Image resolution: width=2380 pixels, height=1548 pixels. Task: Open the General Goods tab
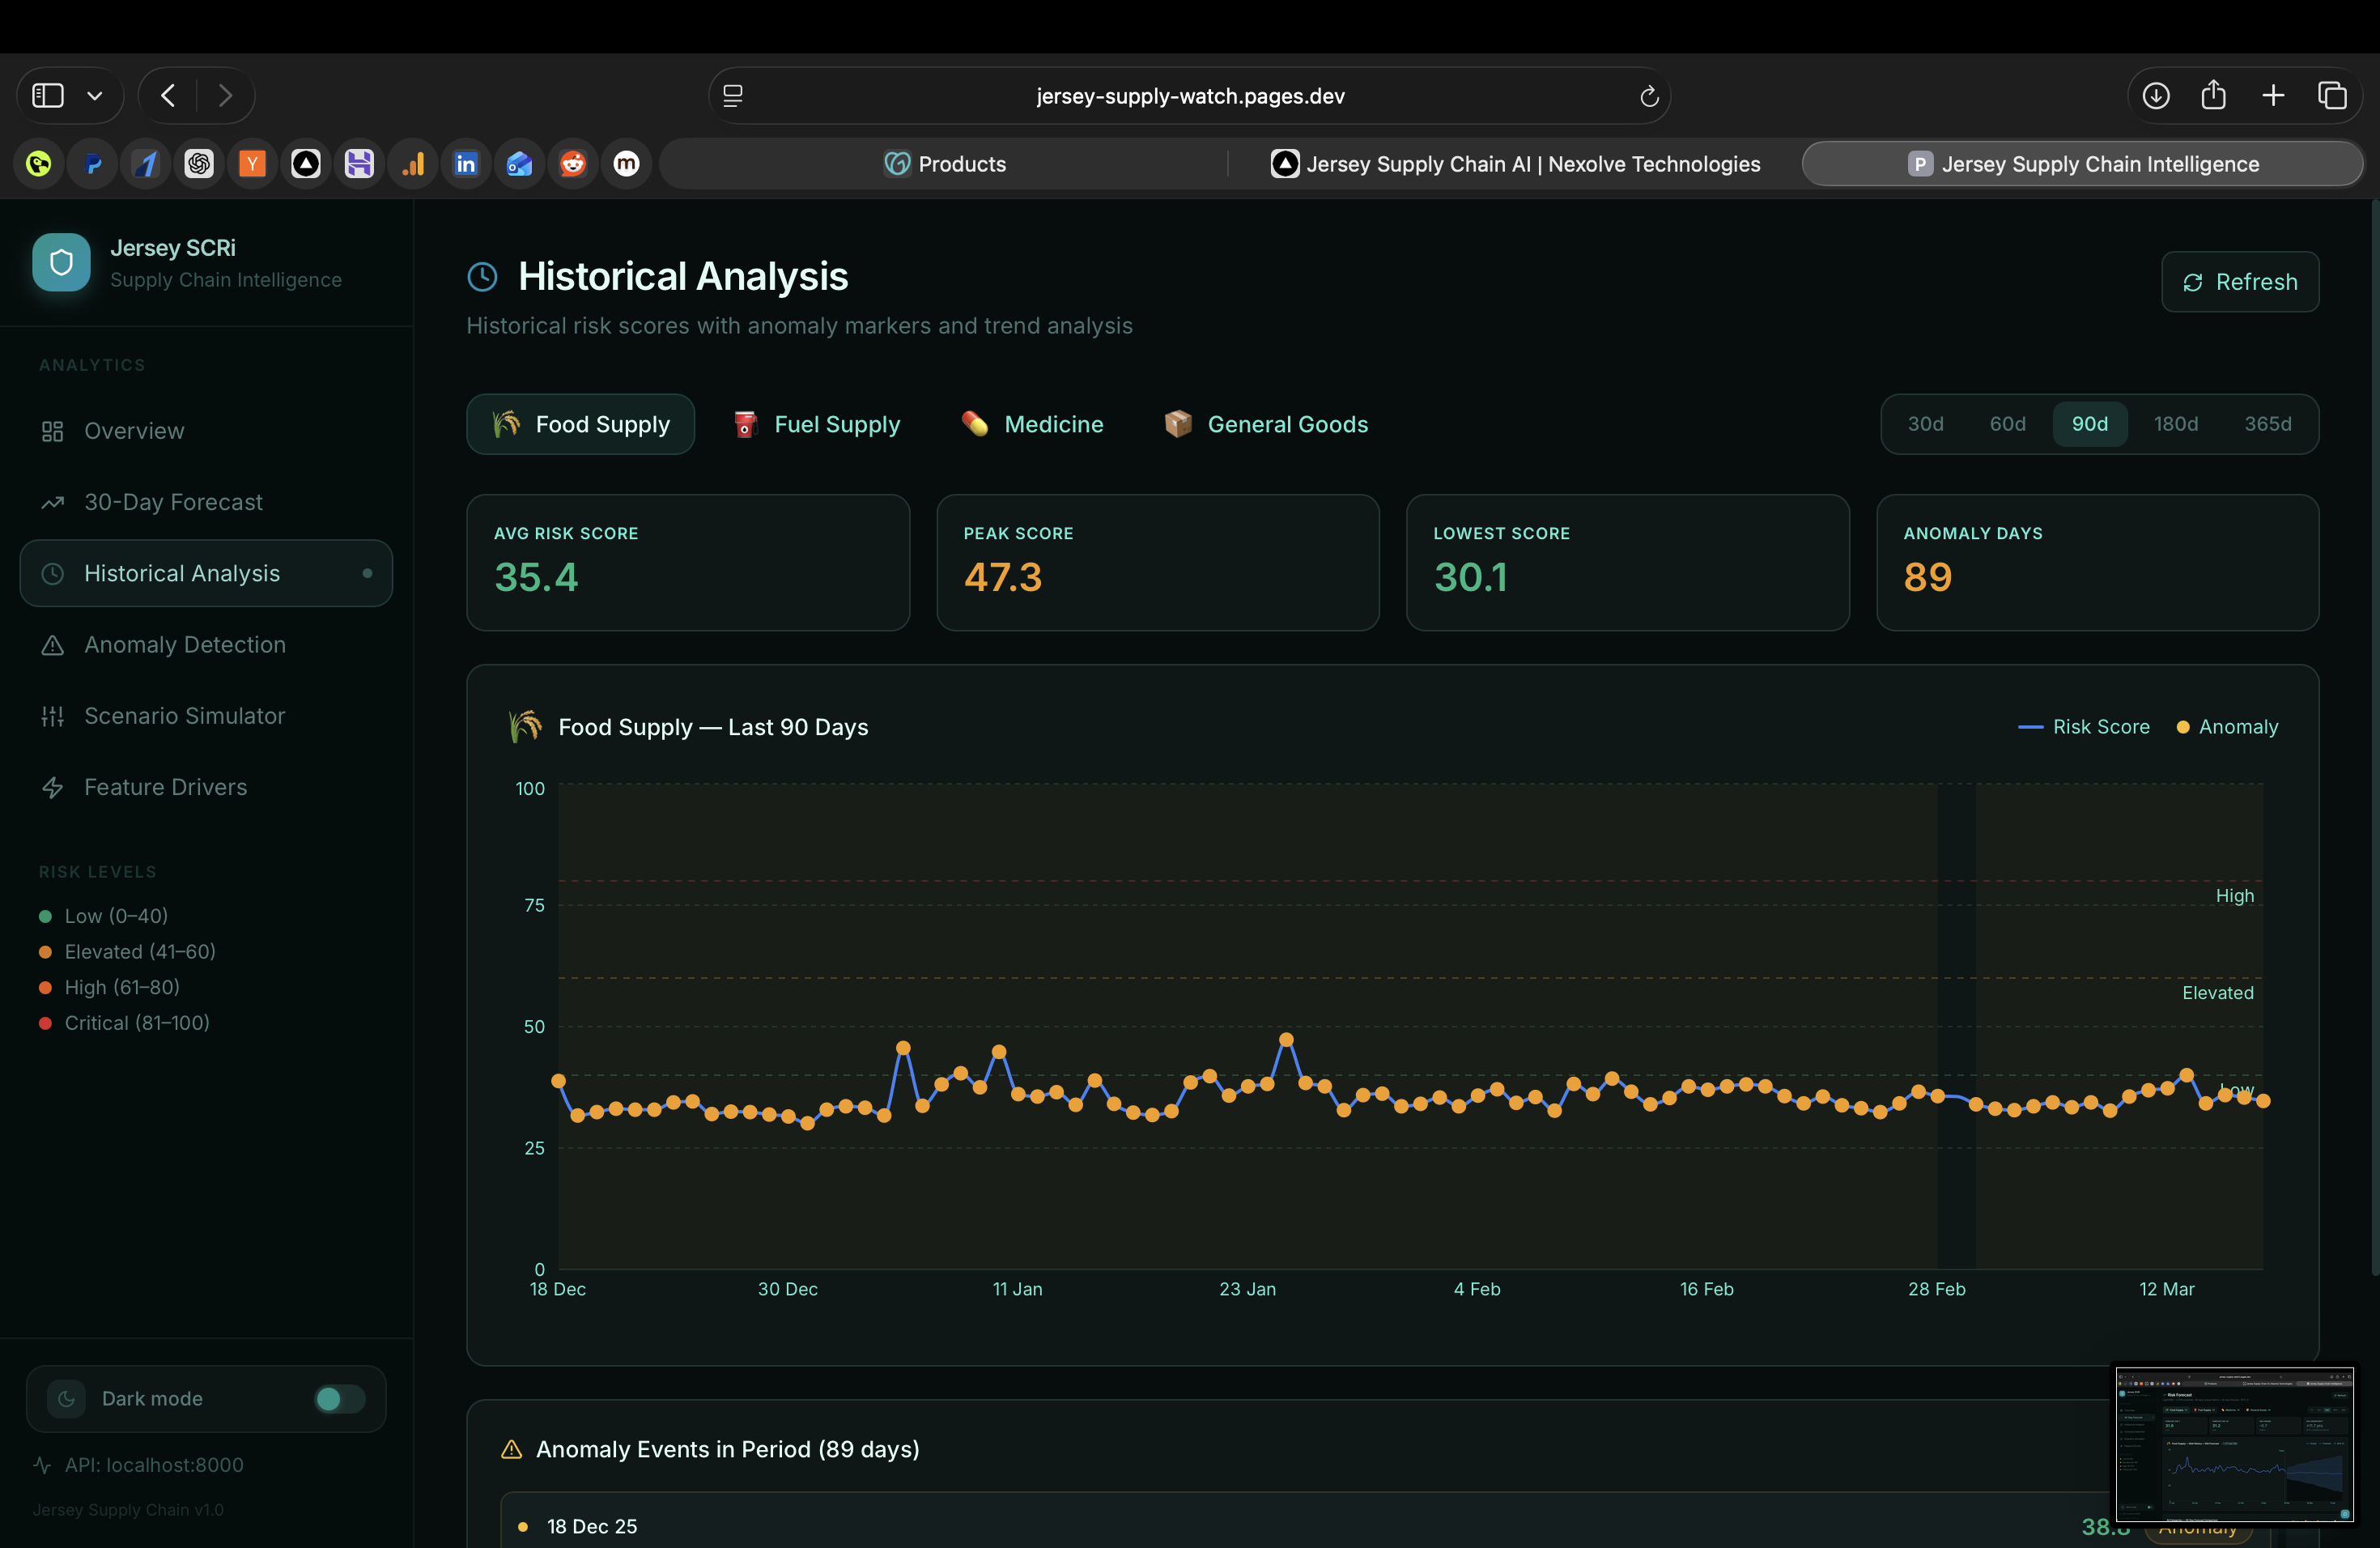click(1266, 424)
